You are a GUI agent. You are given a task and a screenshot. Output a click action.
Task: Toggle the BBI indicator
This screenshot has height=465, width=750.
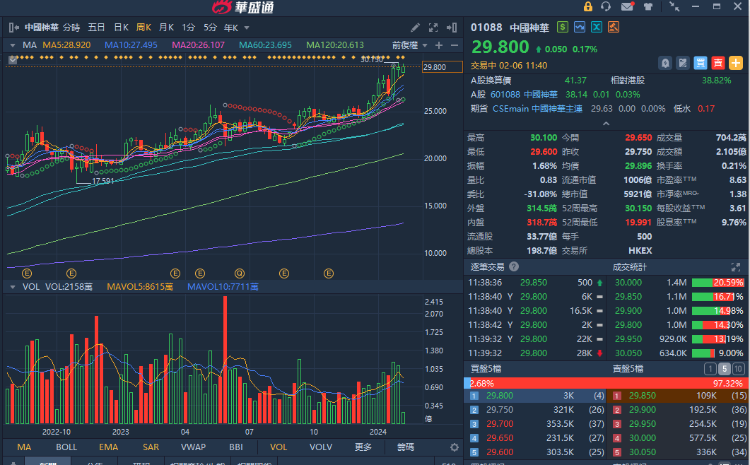(236, 447)
